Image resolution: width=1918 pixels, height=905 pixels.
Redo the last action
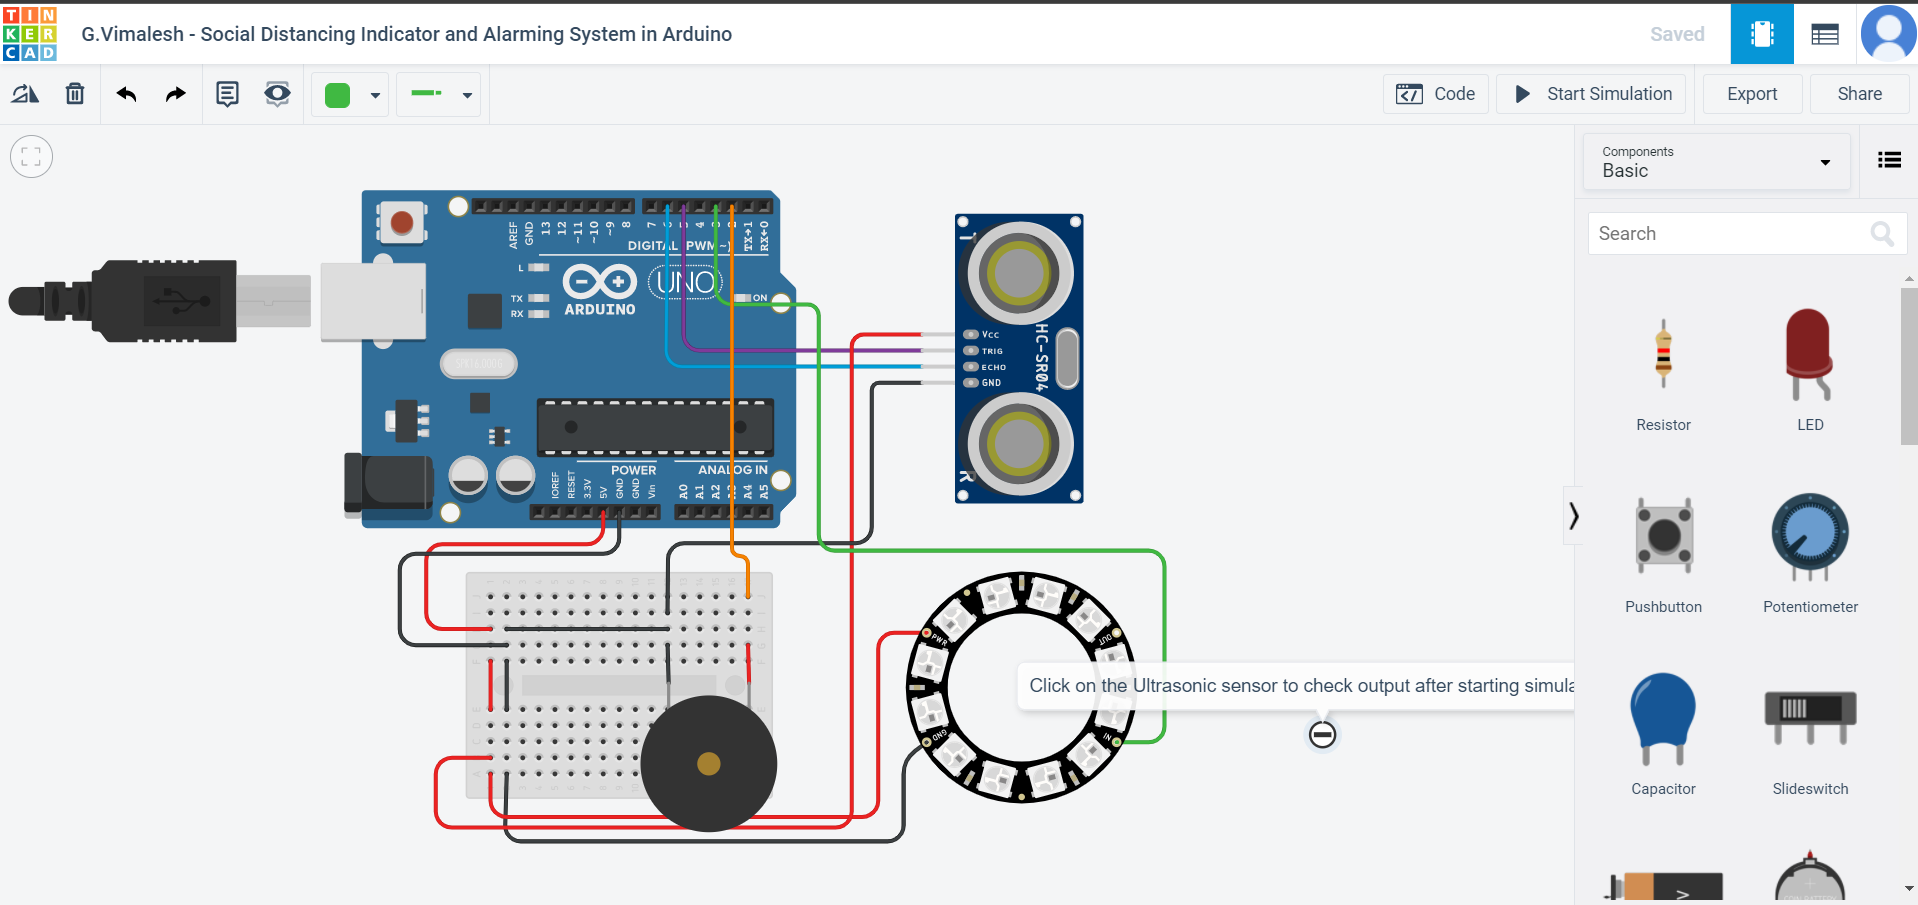[x=176, y=94]
